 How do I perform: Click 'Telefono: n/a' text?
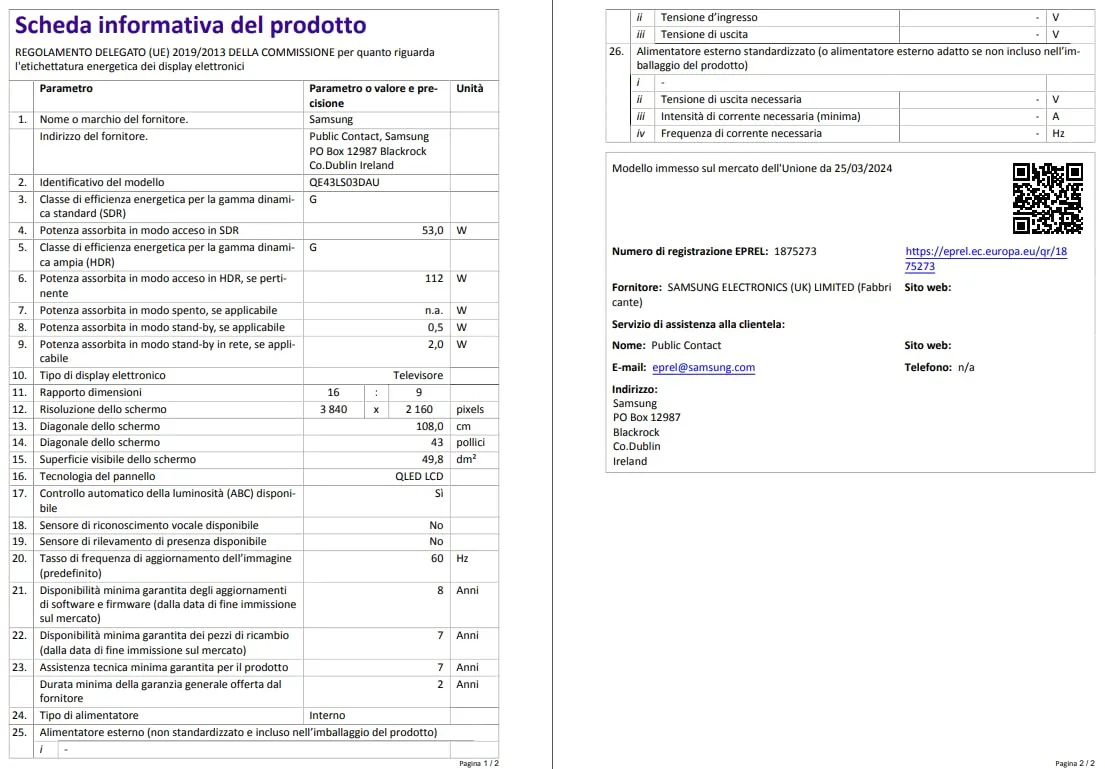click(x=939, y=367)
